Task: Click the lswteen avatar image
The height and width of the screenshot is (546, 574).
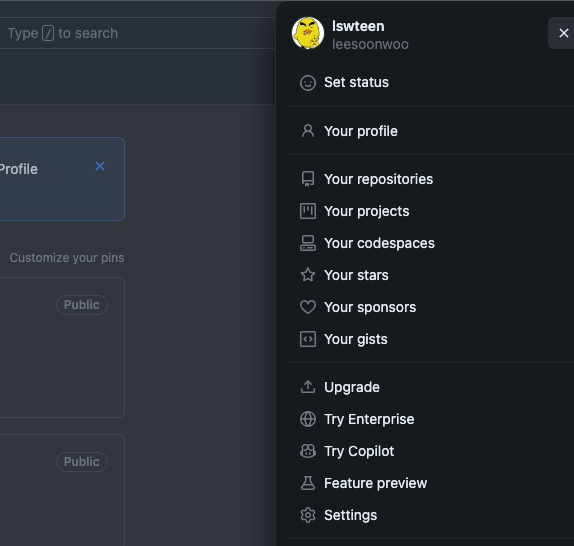Action: click(308, 33)
